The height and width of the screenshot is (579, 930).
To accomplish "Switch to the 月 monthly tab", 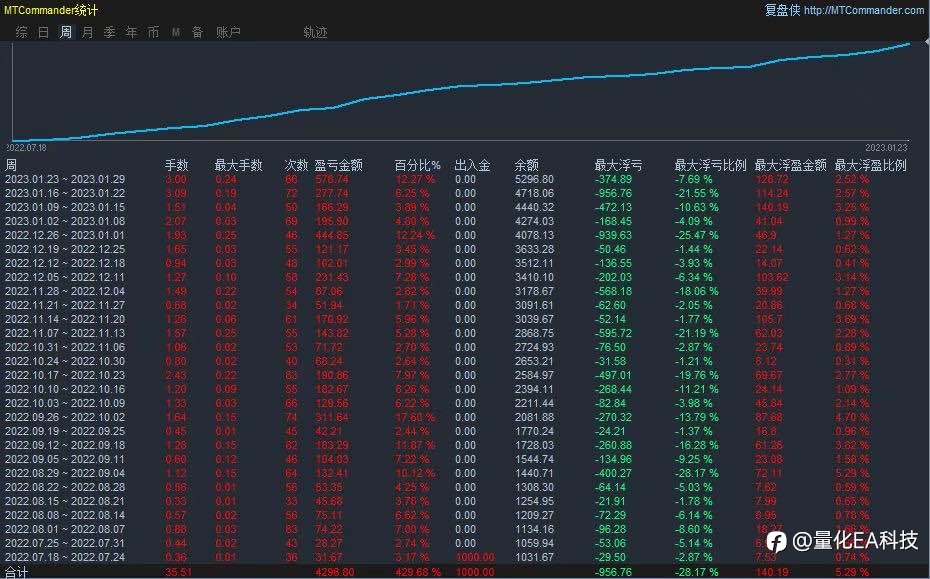I will point(87,32).
